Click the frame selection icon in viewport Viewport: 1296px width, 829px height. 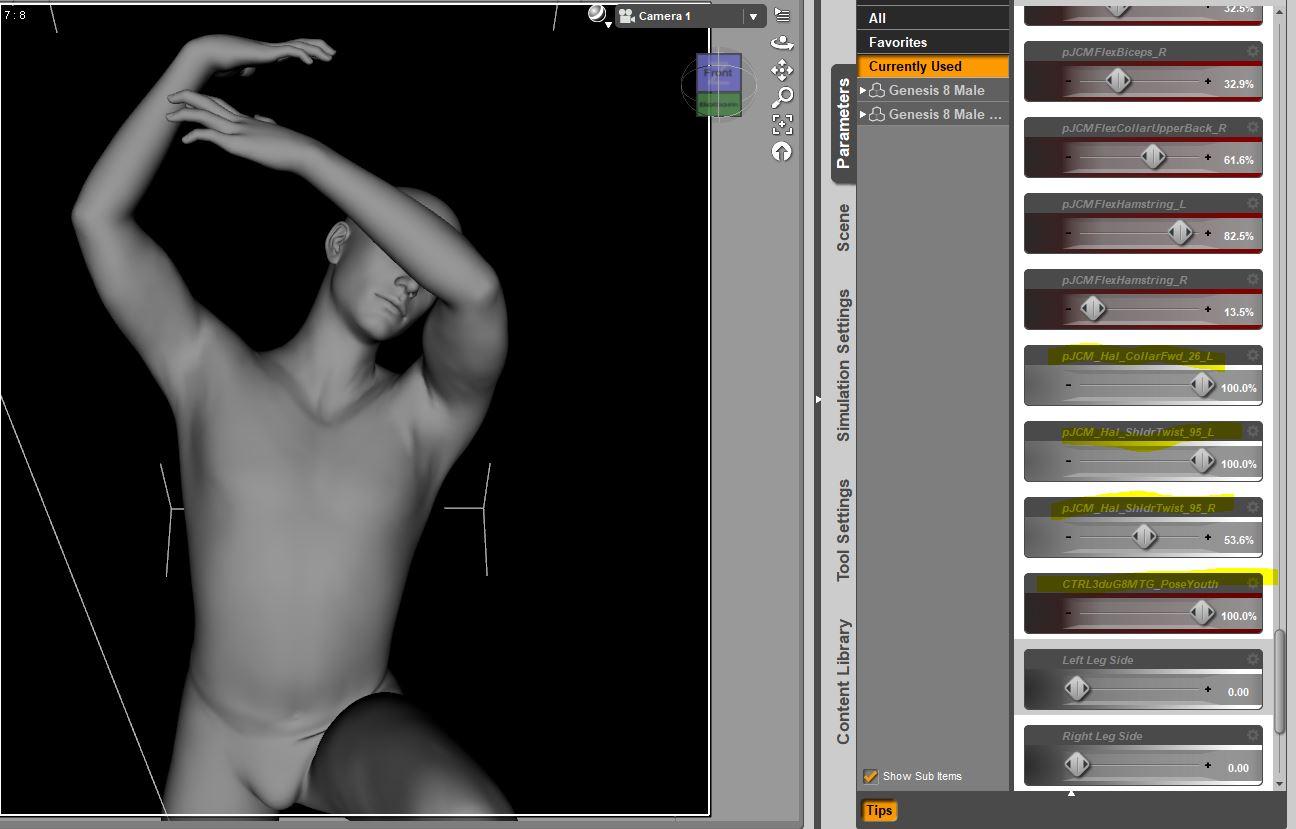[x=782, y=124]
